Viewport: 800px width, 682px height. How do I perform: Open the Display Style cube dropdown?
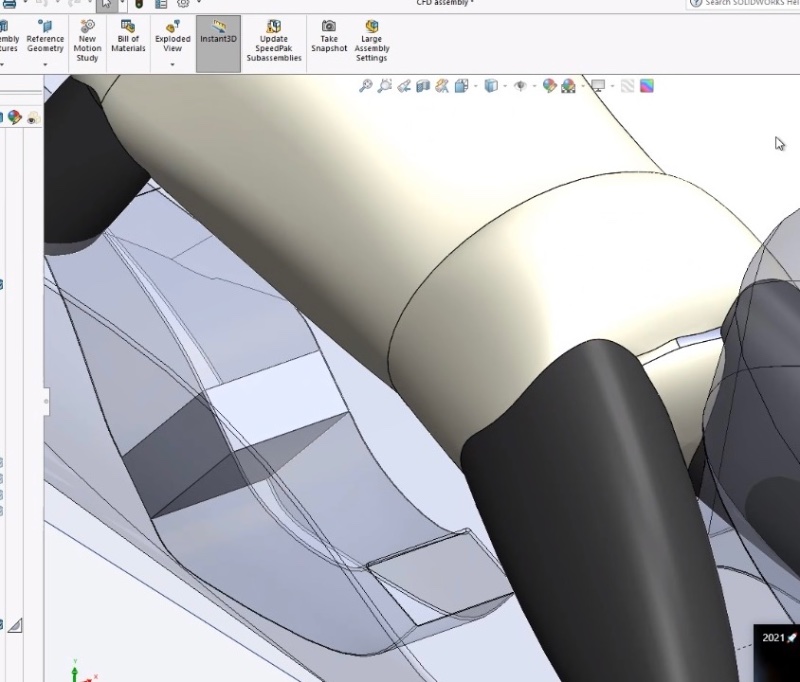[491, 87]
